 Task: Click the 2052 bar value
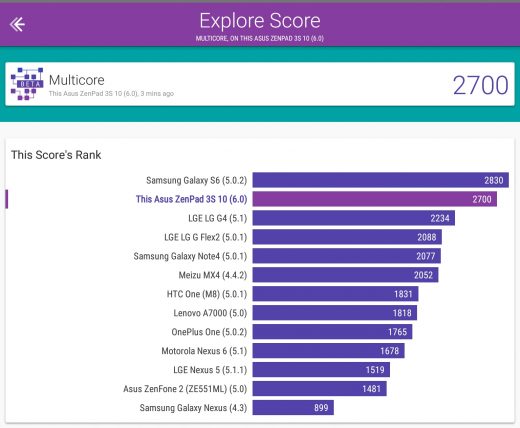tap(423, 275)
